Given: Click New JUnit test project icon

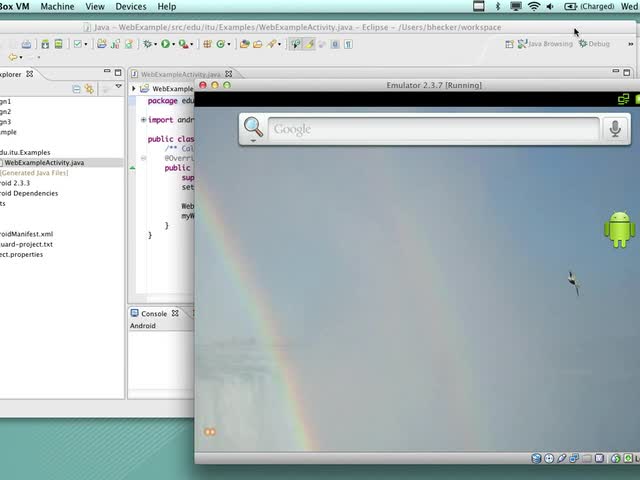Looking at the screenshot, I should point(115,44).
